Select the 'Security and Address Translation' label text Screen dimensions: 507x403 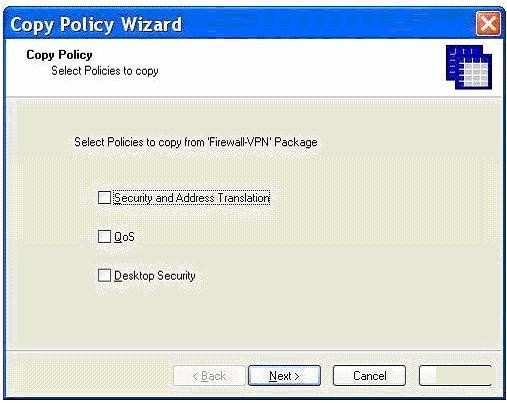(192, 198)
